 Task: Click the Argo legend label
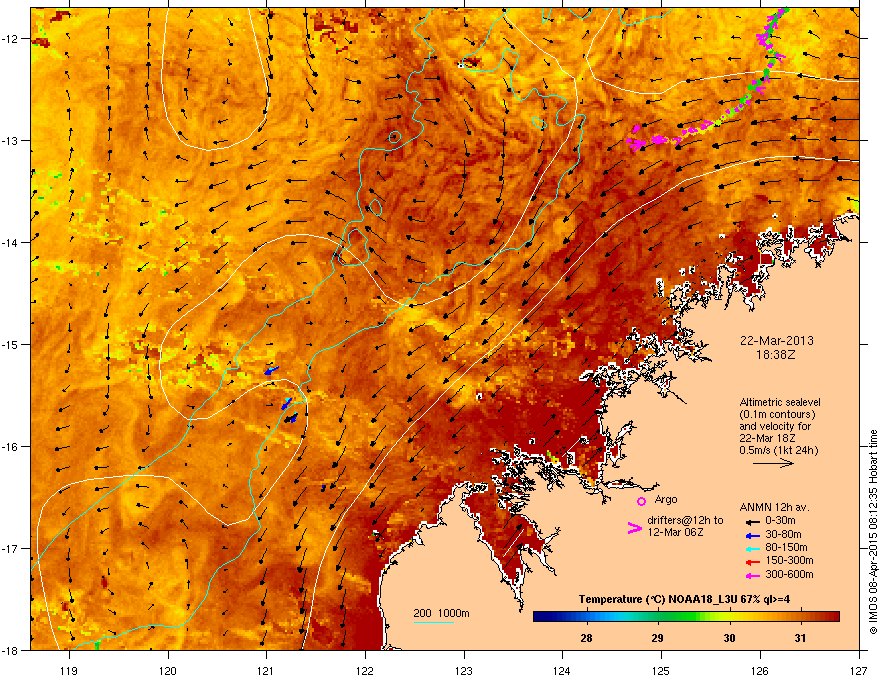(x=666, y=499)
